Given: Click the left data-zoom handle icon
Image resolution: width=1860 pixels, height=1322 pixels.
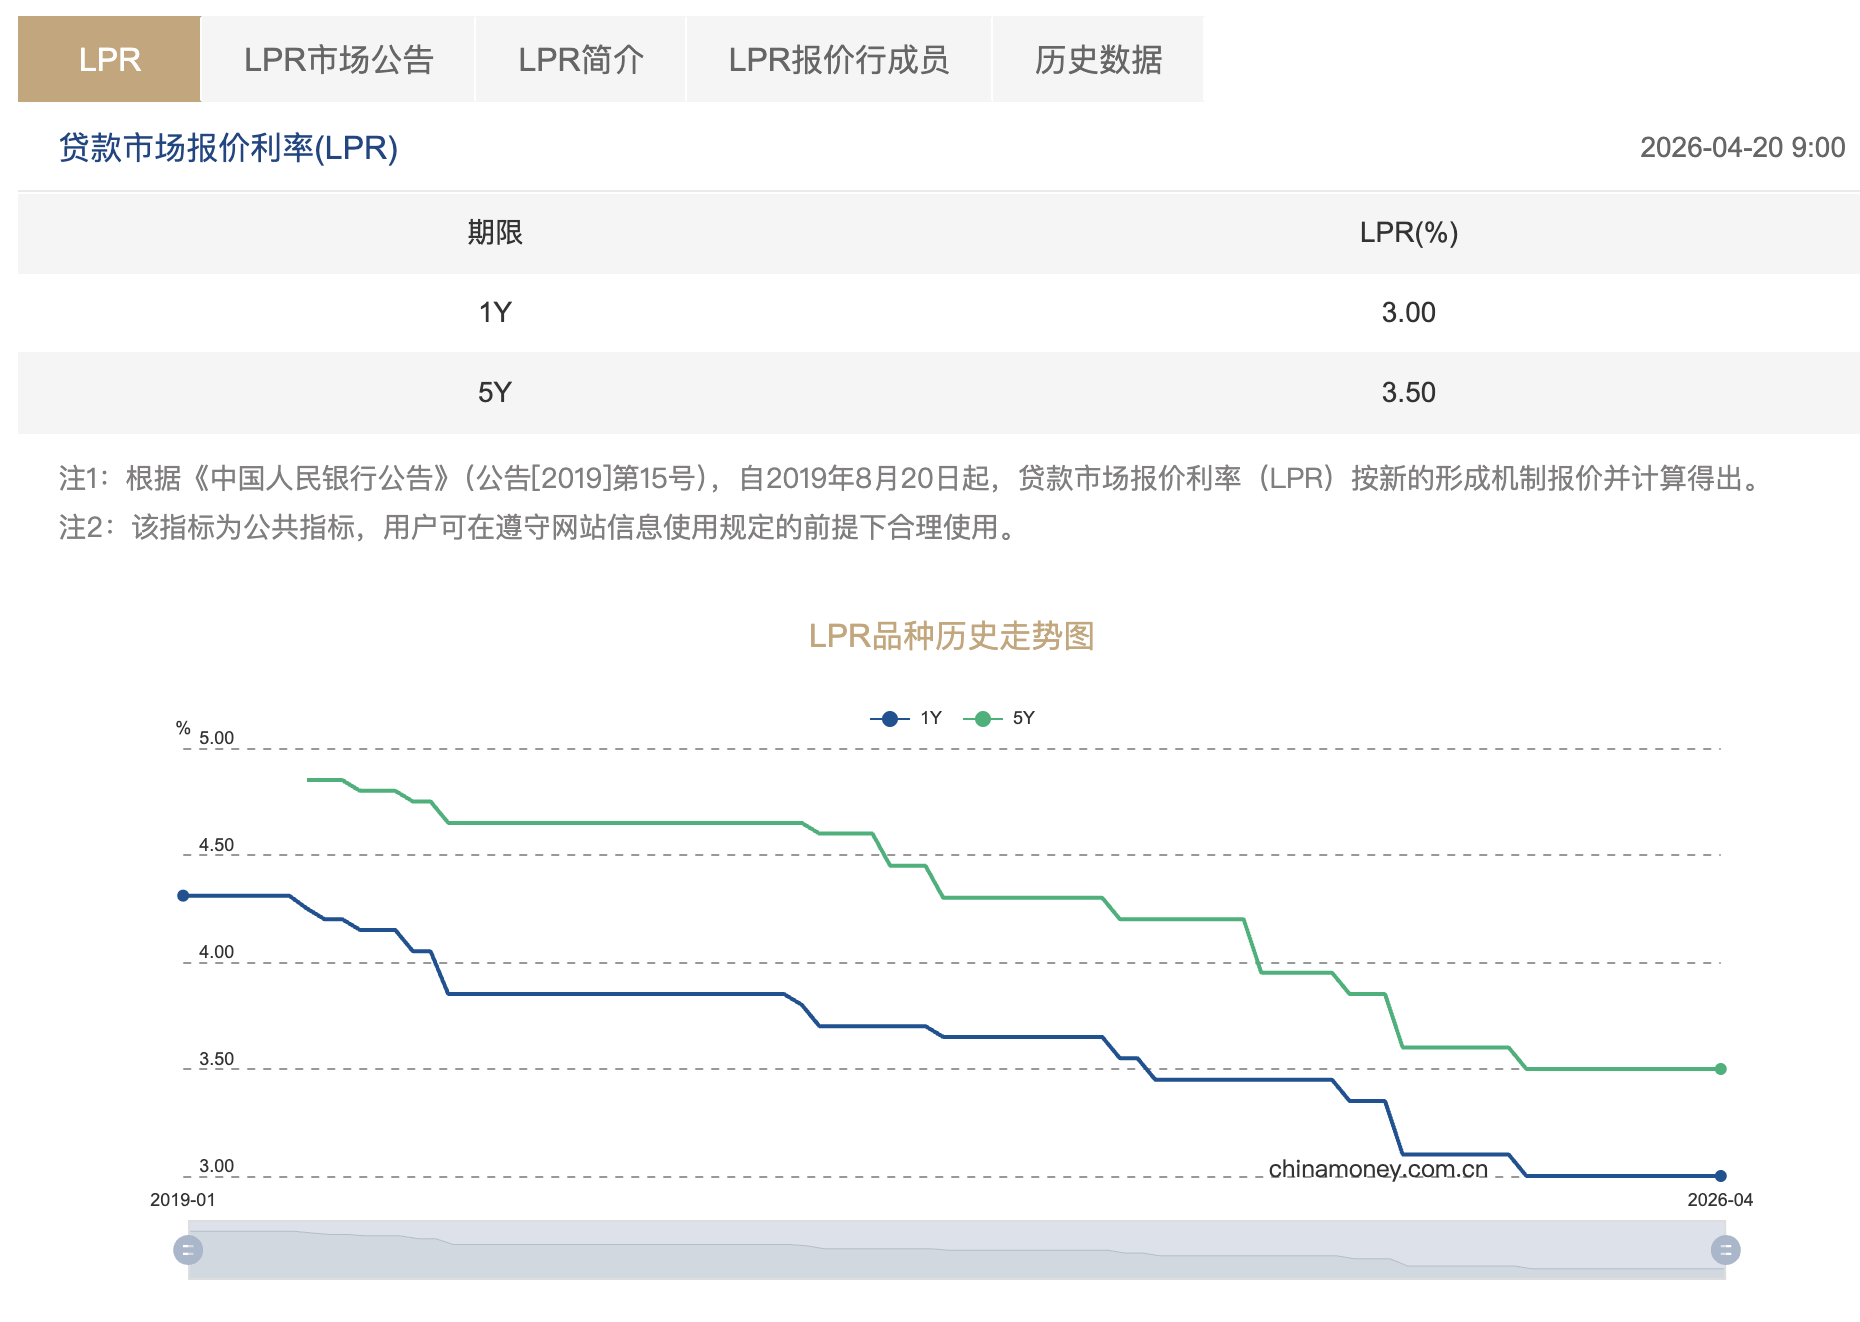Looking at the screenshot, I should [188, 1250].
